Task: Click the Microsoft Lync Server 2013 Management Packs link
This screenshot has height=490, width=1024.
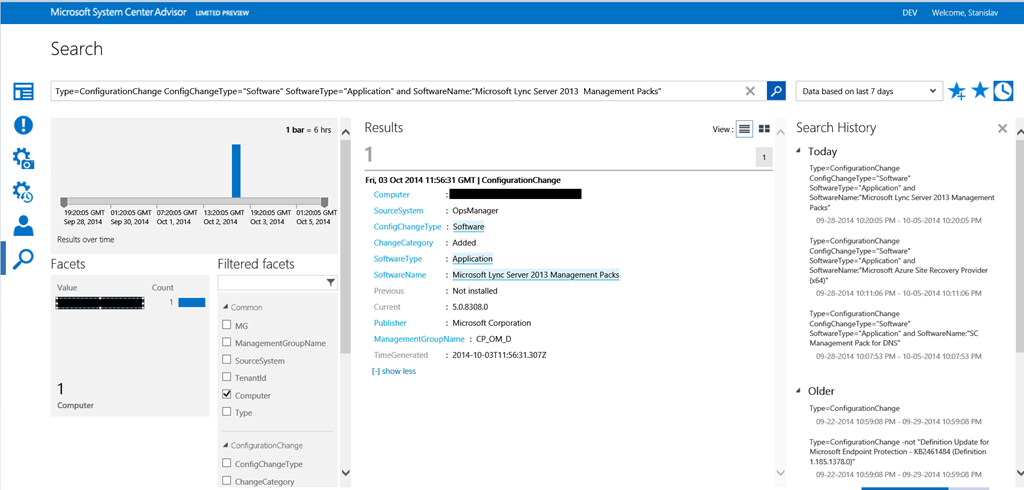Action: point(536,275)
